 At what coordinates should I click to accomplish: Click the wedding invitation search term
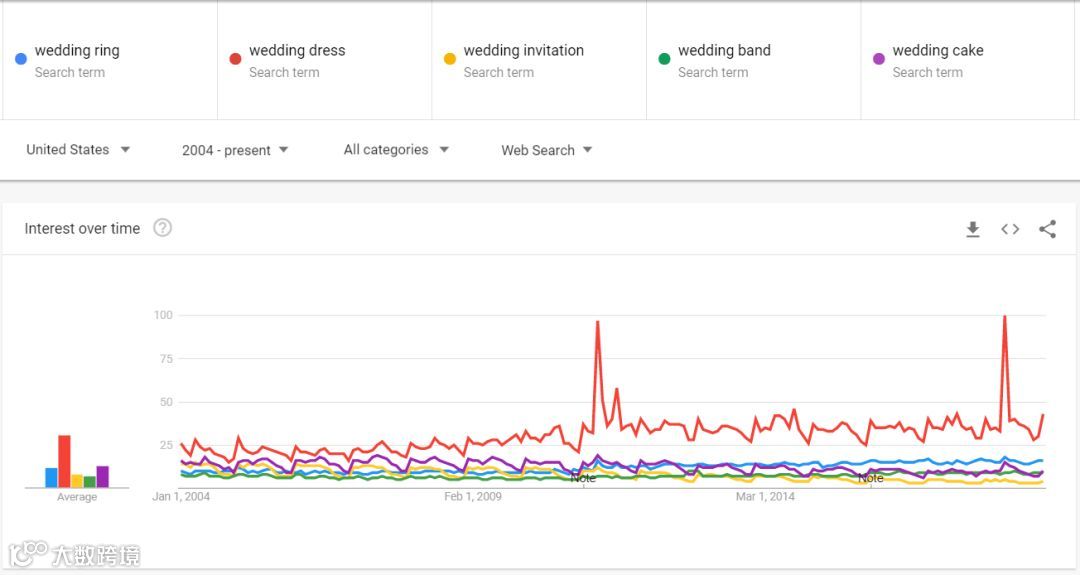[523, 51]
